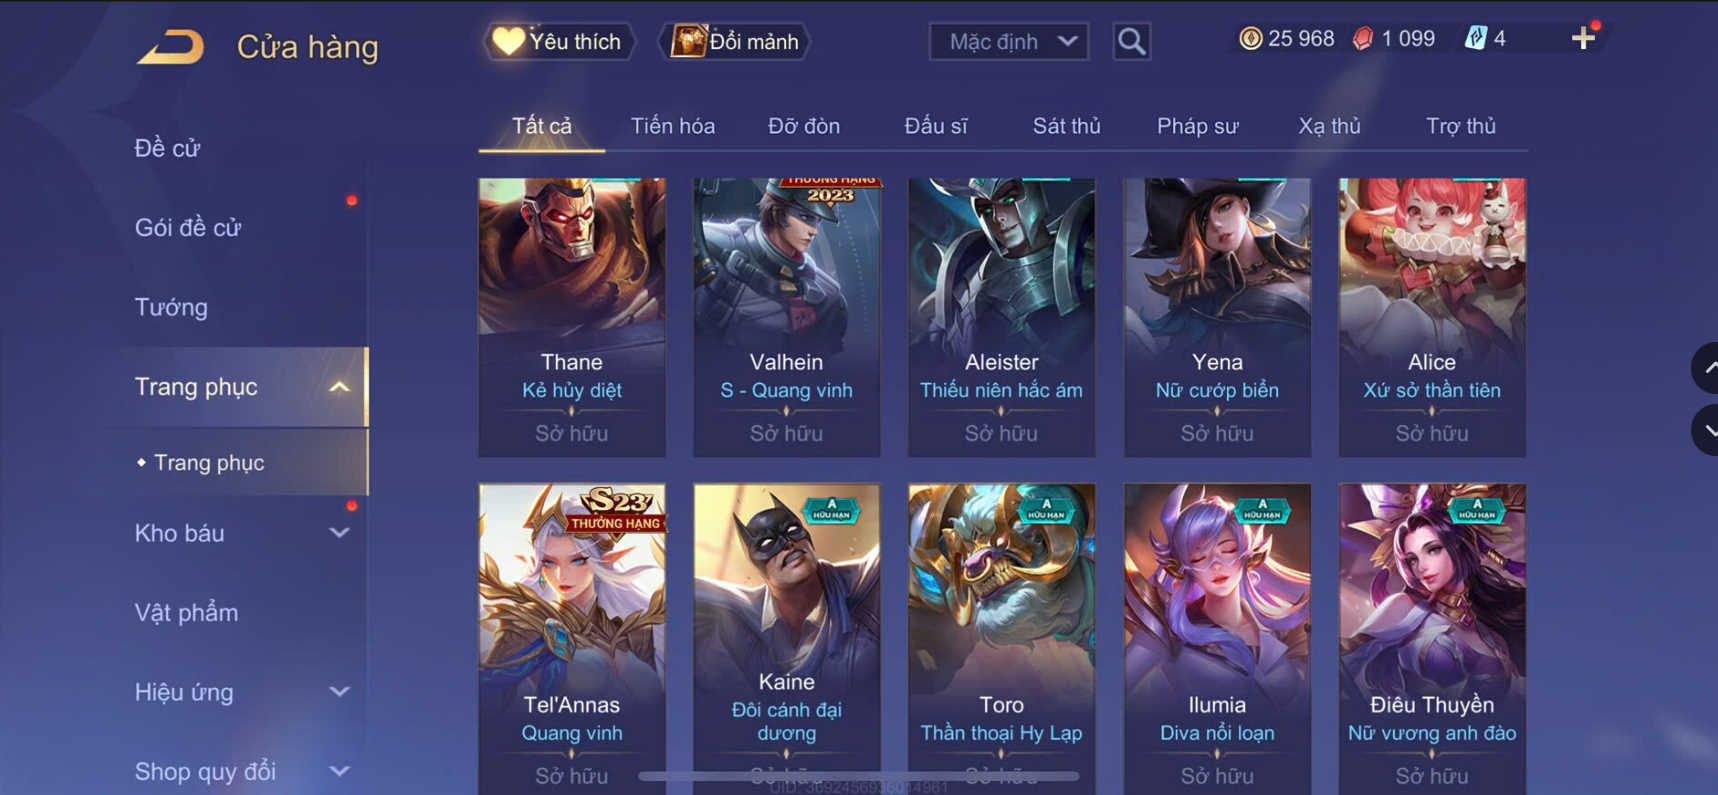Open the Tướng sidebar menu

click(171, 307)
